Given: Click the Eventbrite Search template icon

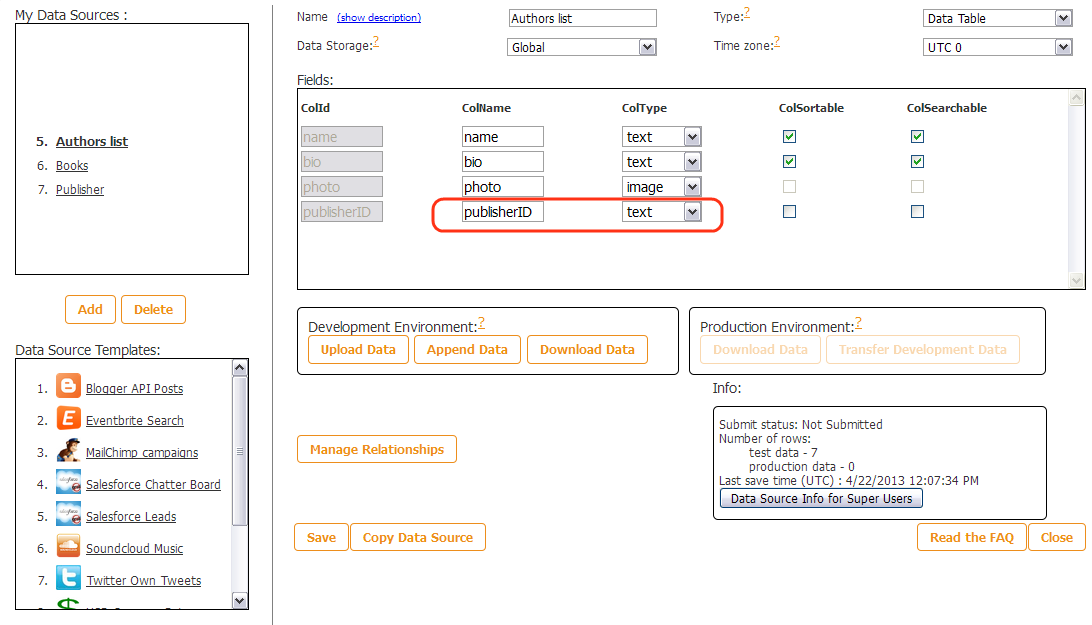Looking at the screenshot, I should pos(68,419).
